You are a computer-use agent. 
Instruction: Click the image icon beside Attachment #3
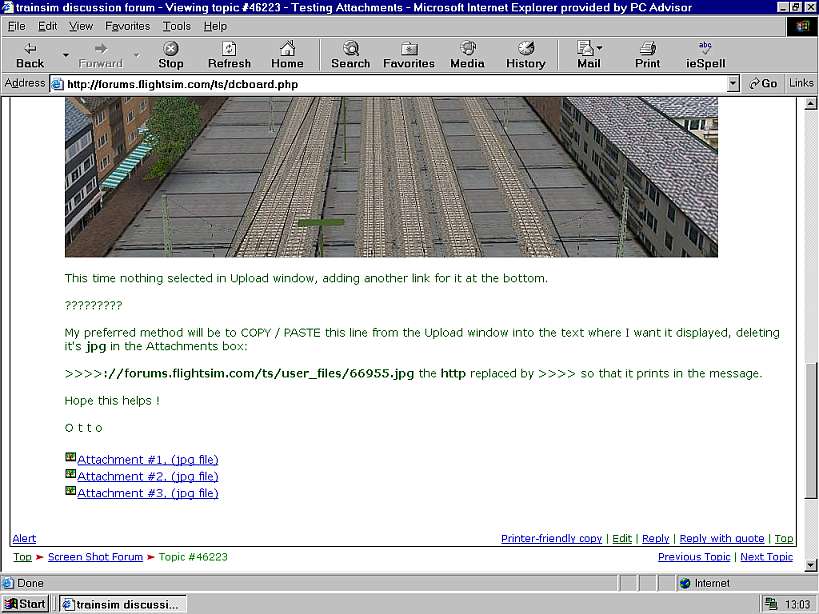coord(71,491)
